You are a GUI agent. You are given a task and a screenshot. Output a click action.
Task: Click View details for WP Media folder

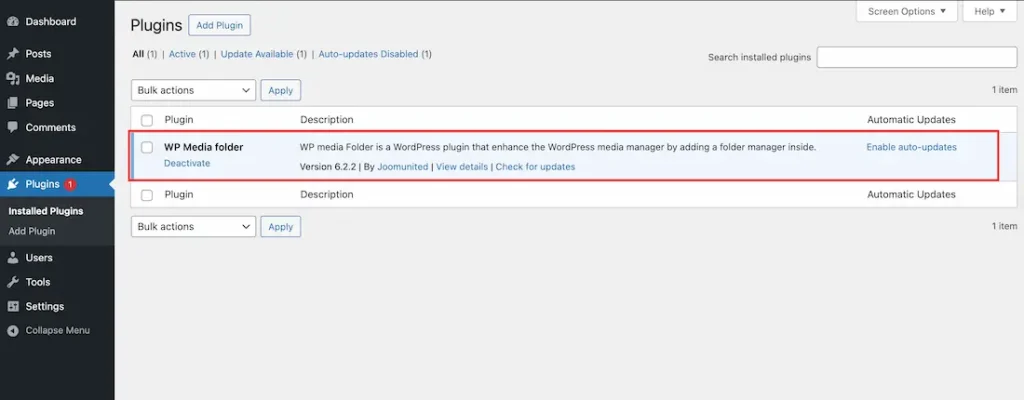(x=462, y=167)
